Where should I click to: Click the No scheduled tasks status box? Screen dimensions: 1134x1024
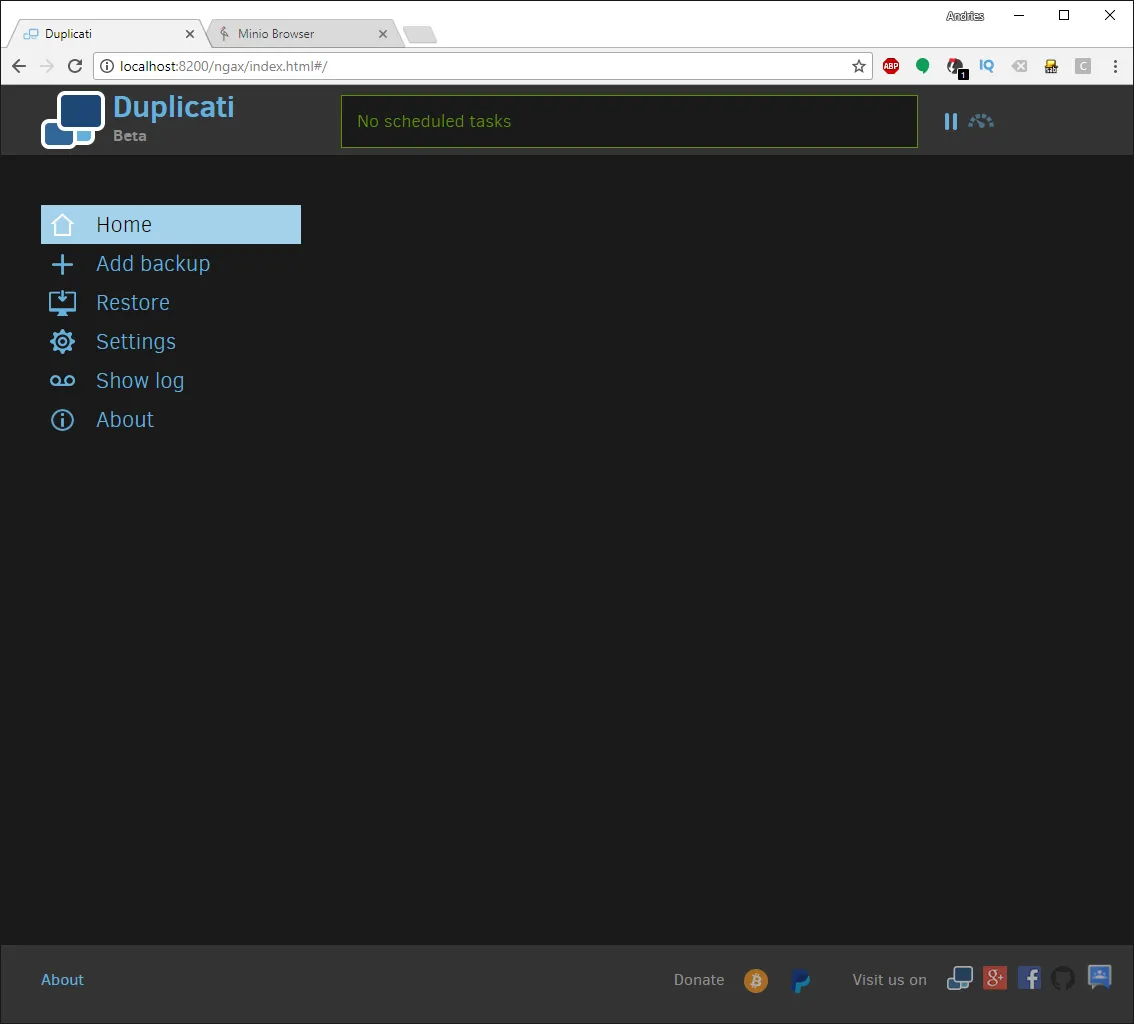629,121
